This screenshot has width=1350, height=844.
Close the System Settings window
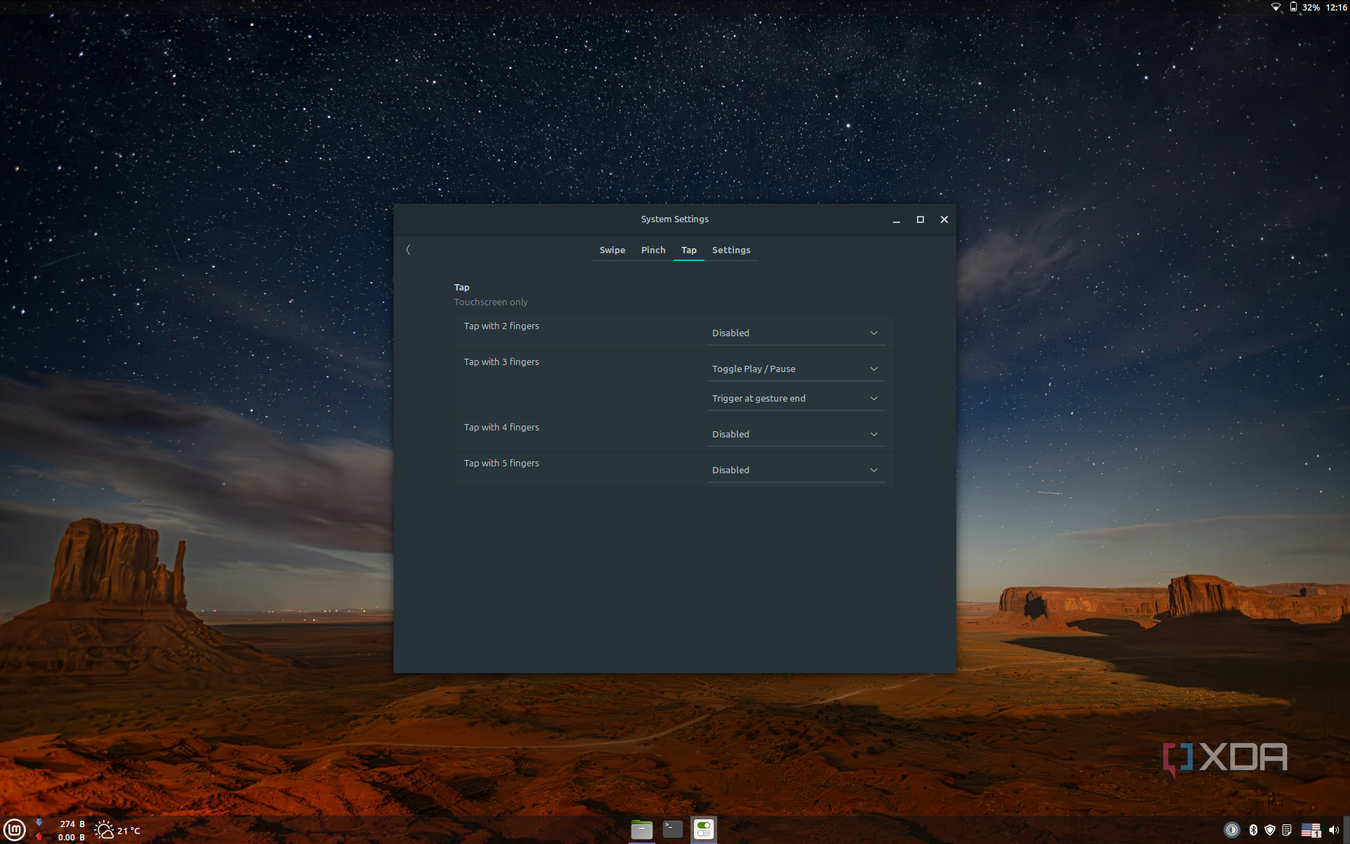coord(944,219)
